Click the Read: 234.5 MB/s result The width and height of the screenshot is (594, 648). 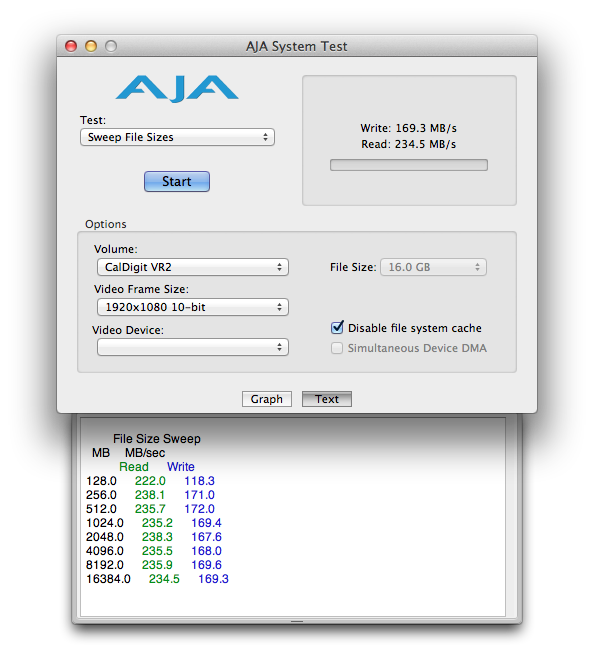pos(408,144)
